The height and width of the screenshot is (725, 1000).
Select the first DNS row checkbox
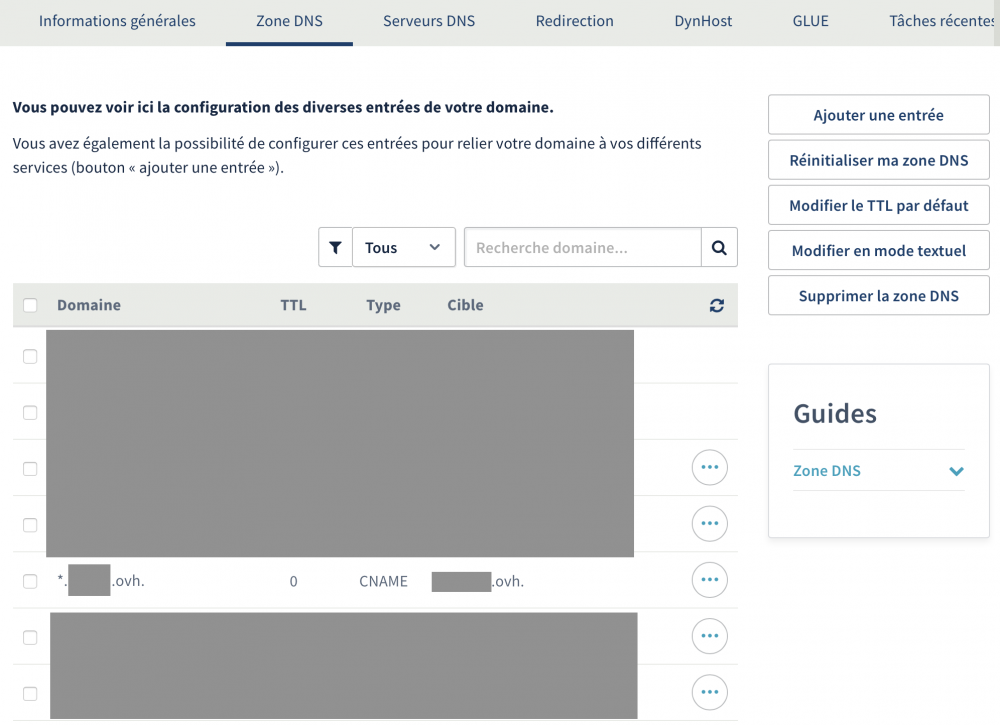(x=30, y=357)
